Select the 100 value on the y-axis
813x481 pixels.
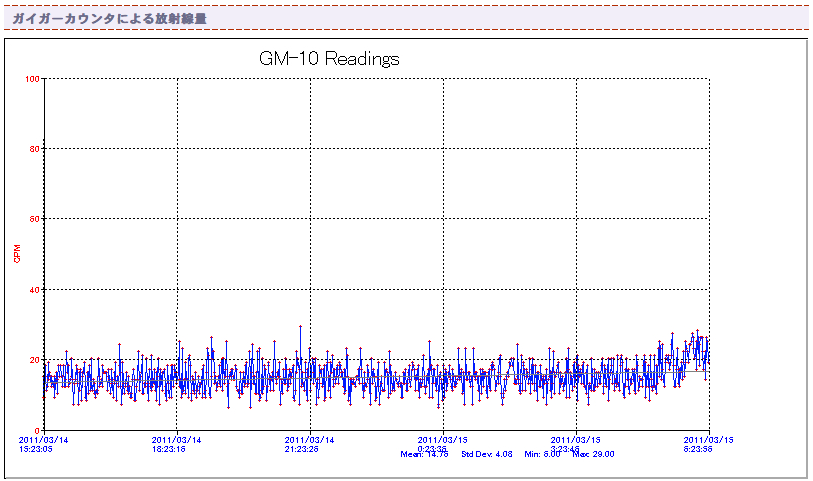coord(33,78)
